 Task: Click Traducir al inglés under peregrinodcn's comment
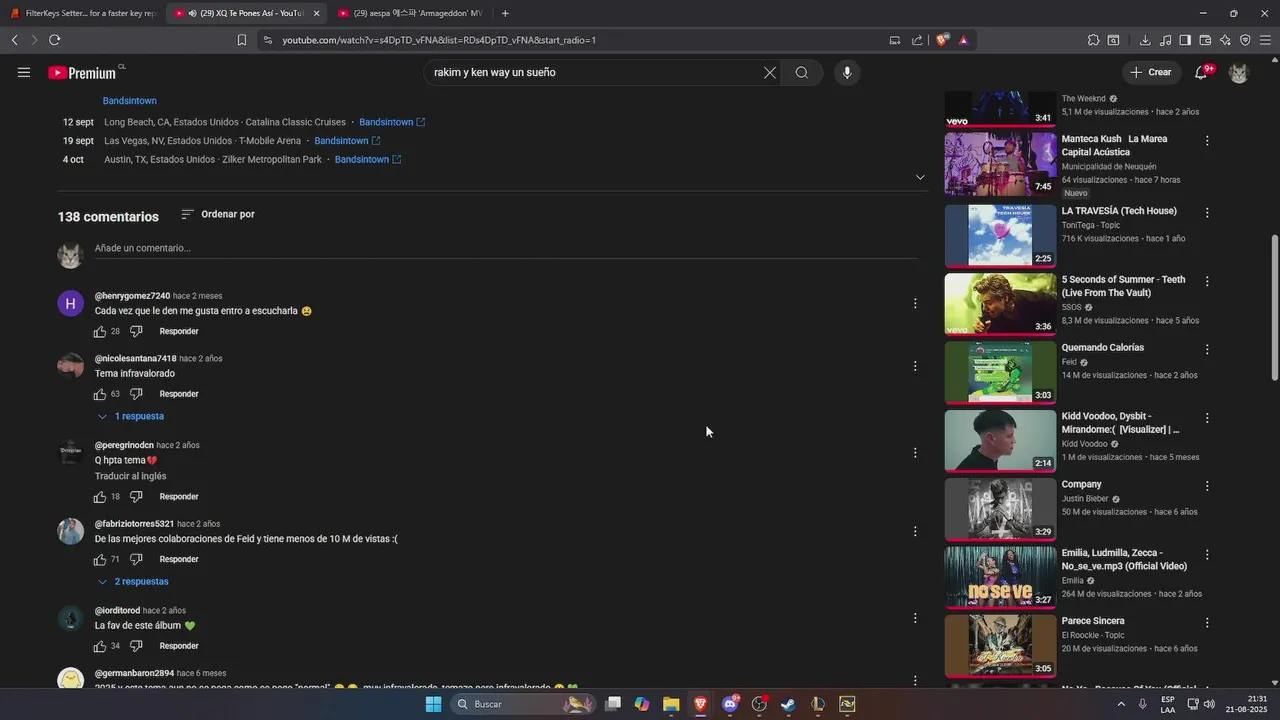point(130,476)
